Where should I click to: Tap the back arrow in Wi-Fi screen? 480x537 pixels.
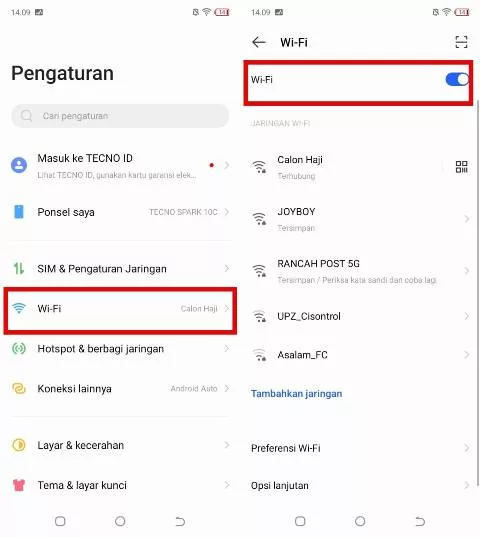[258, 42]
